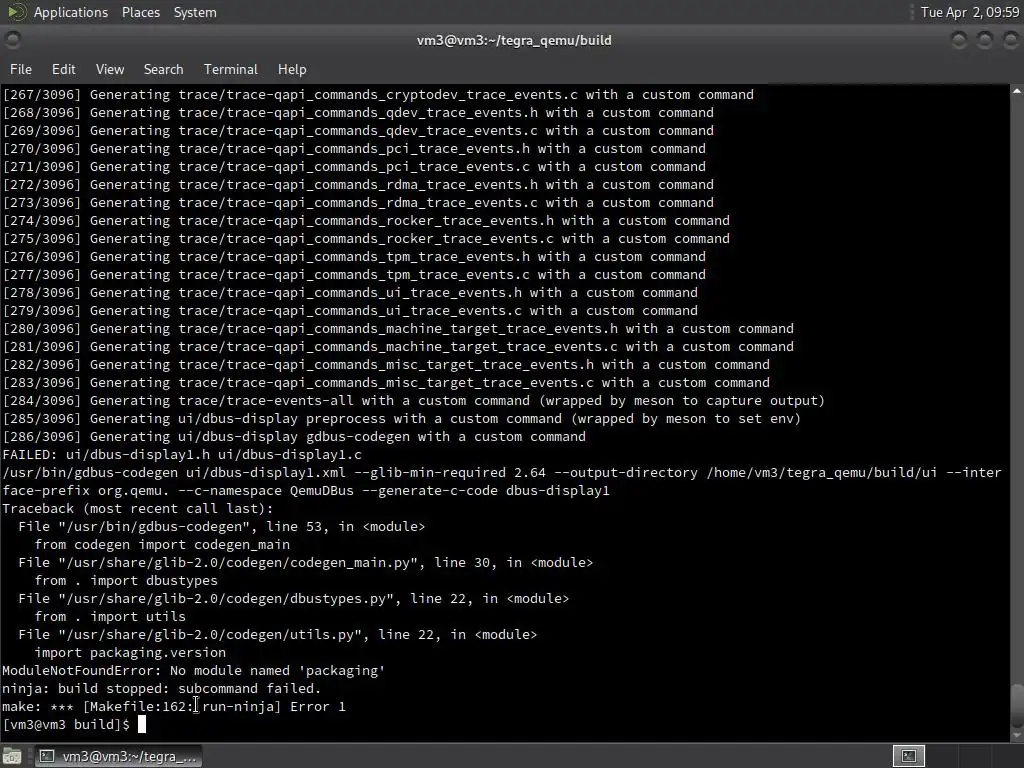Click the '[270/3096]' pci trace_events.h line
The image size is (1024, 768).
354,149
